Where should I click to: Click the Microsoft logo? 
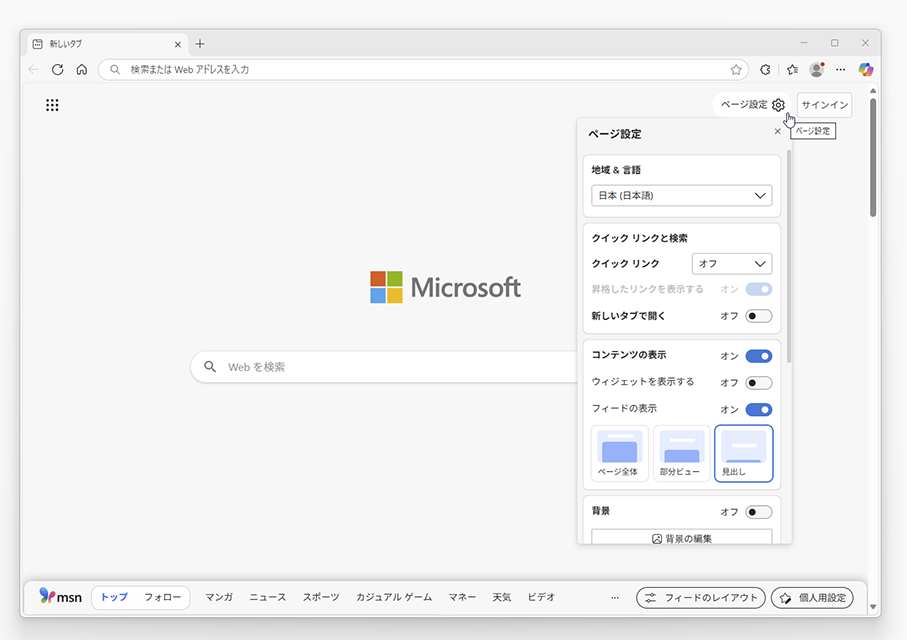[445, 287]
